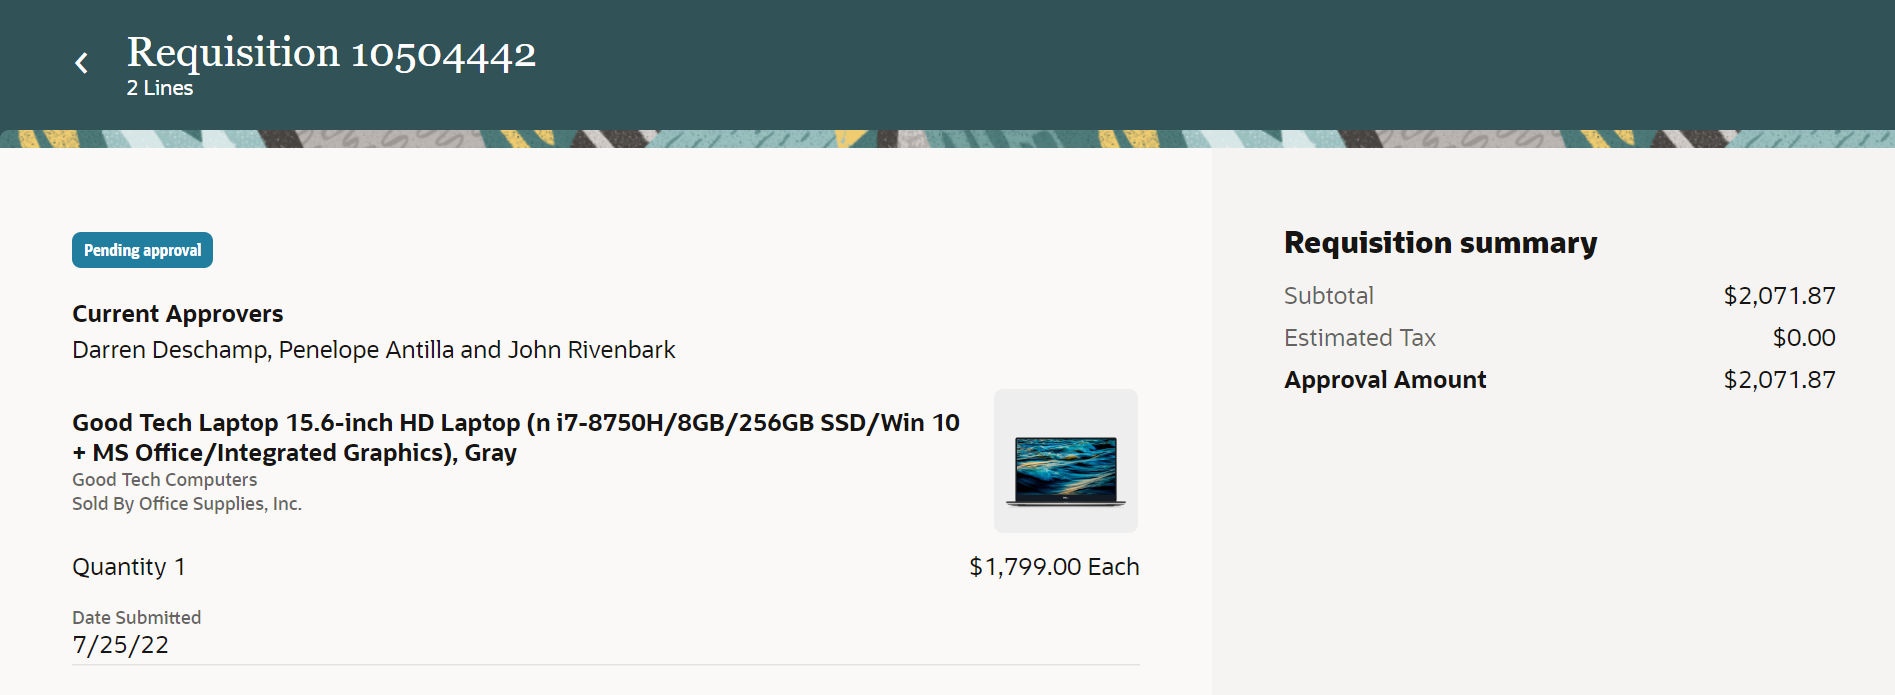Select the Approval Amount value $2,071.87
Image resolution: width=1895 pixels, height=695 pixels.
1779,380
